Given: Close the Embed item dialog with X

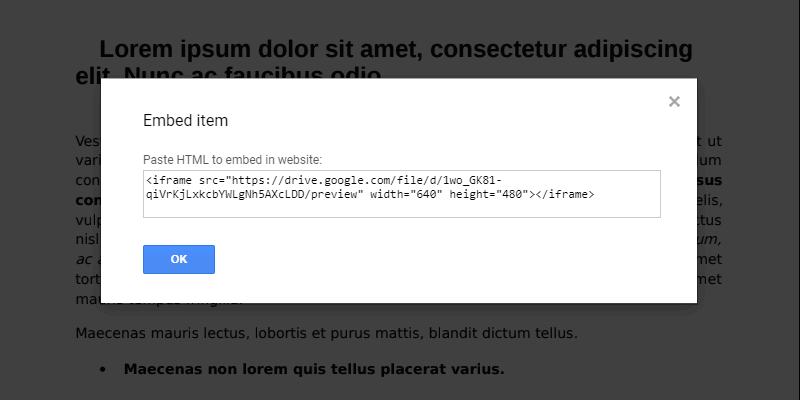Looking at the screenshot, I should click(x=674, y=102).
